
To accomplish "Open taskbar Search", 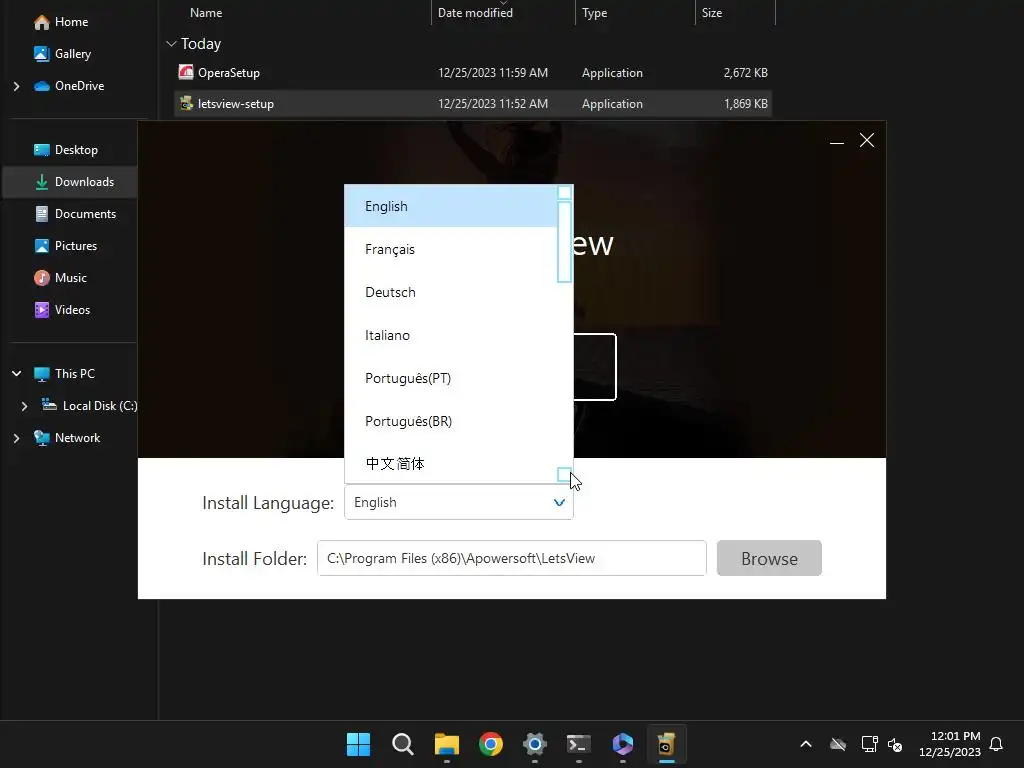I will click(402, 744).
